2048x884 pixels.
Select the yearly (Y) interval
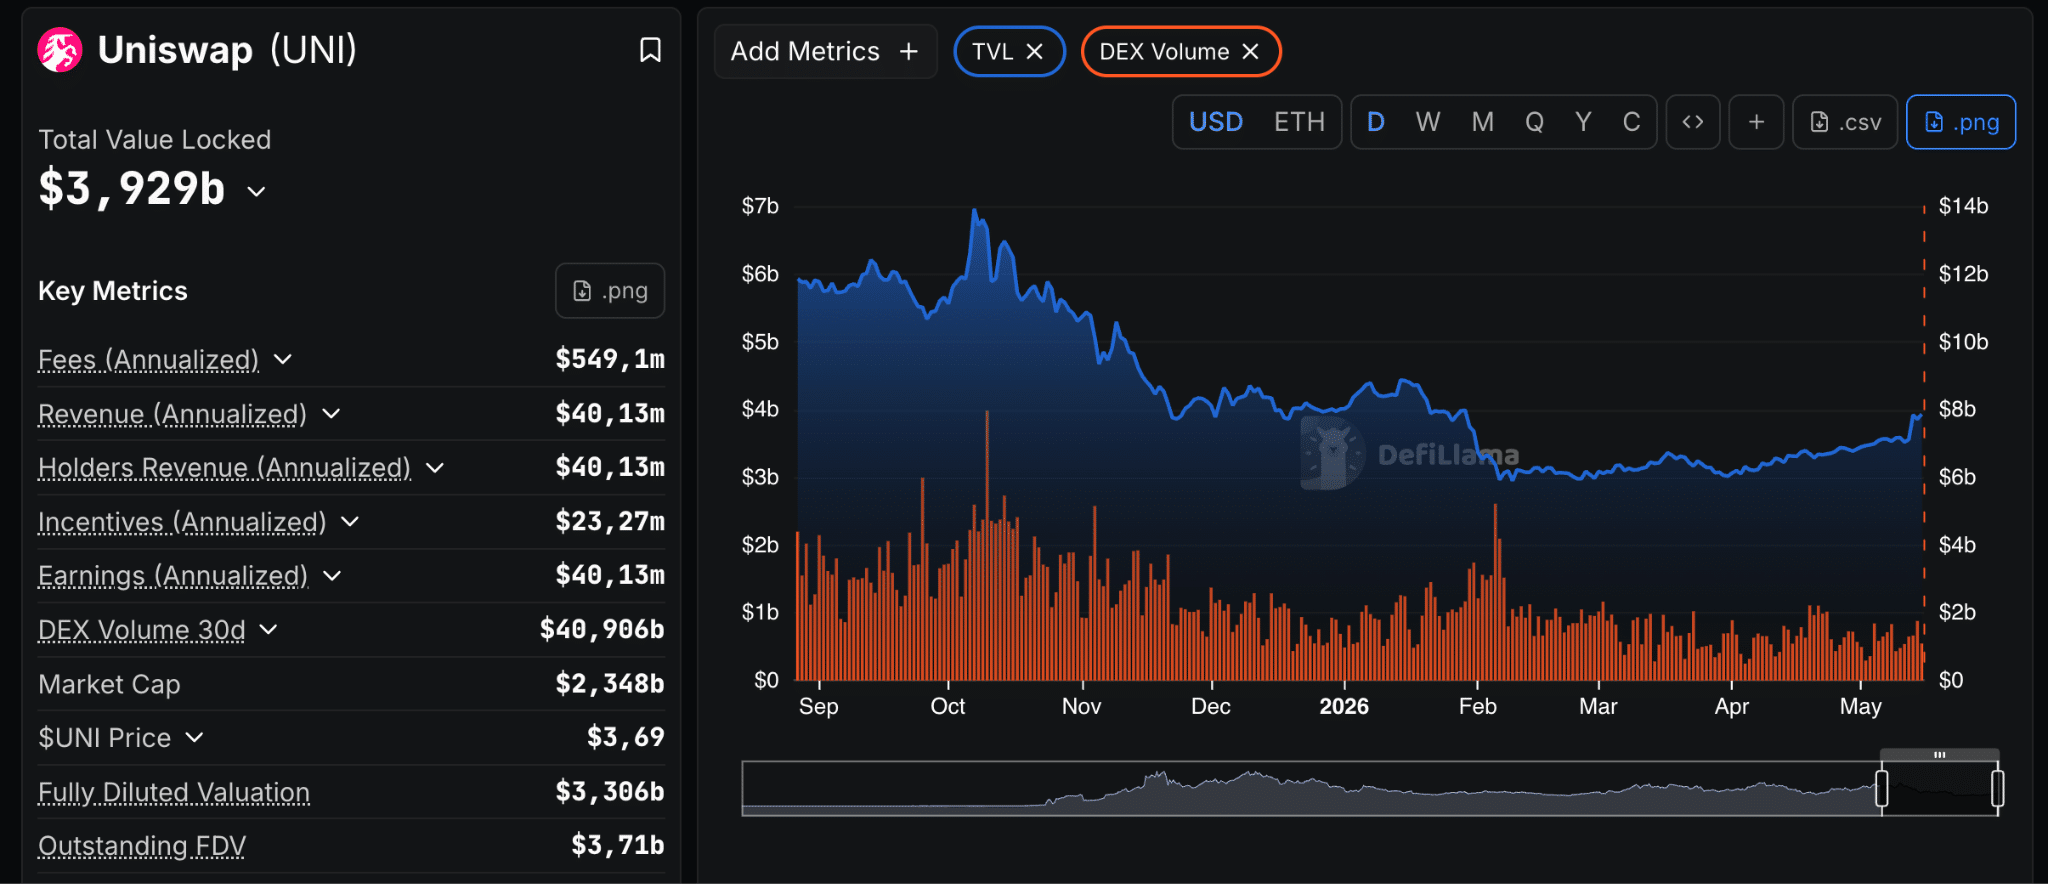point(1583,122)
